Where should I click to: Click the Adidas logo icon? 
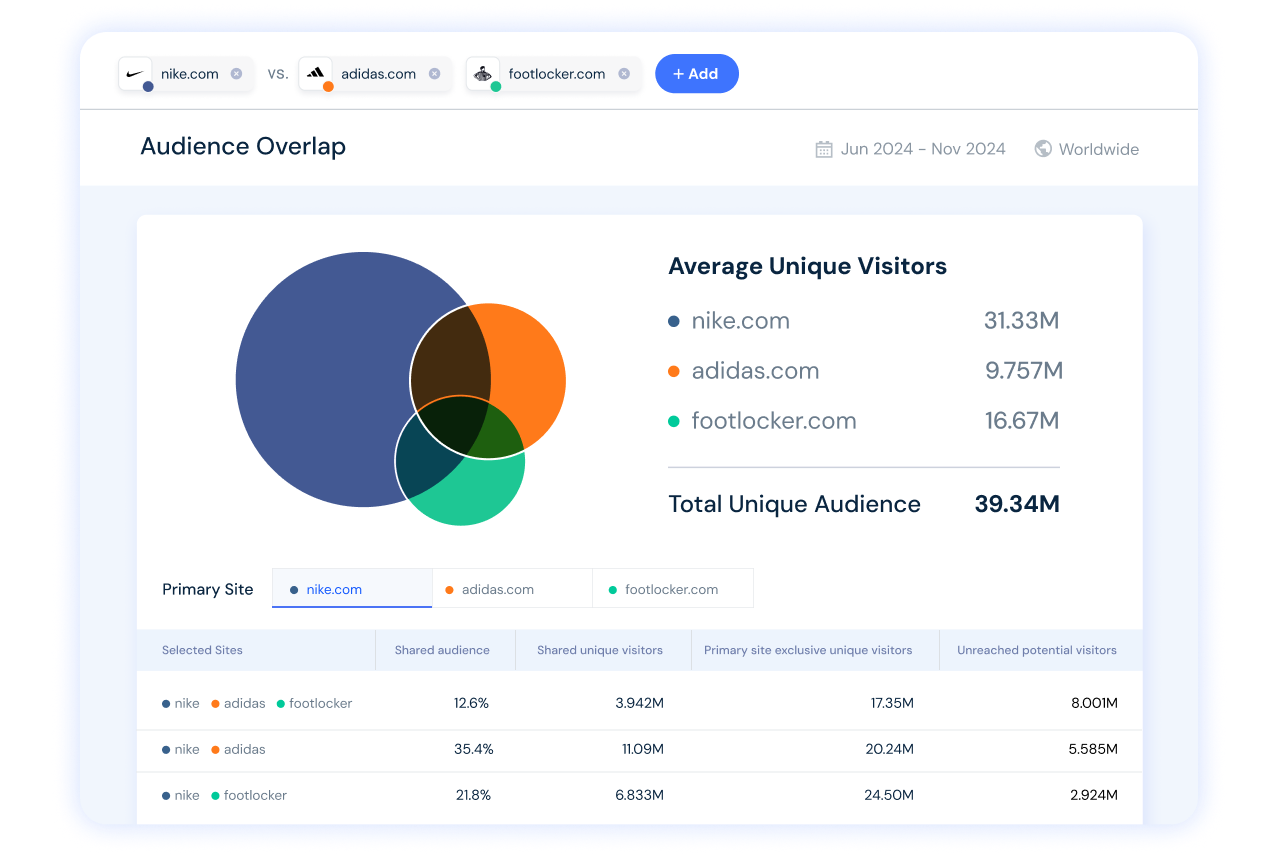[x=315, y=73]
